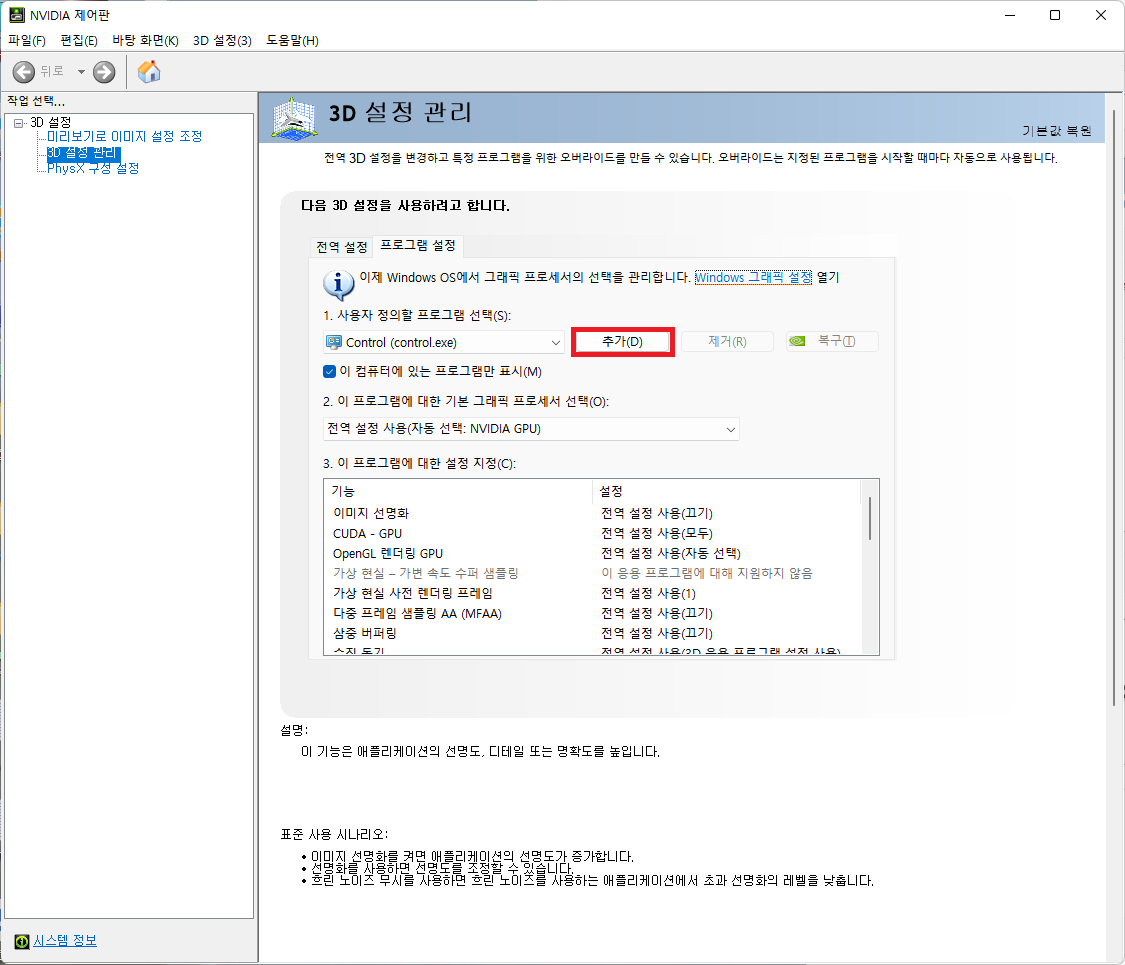Open the preferred graphics processor dropdown
This screenshot has height=965, width=1125.
[531, 429]
